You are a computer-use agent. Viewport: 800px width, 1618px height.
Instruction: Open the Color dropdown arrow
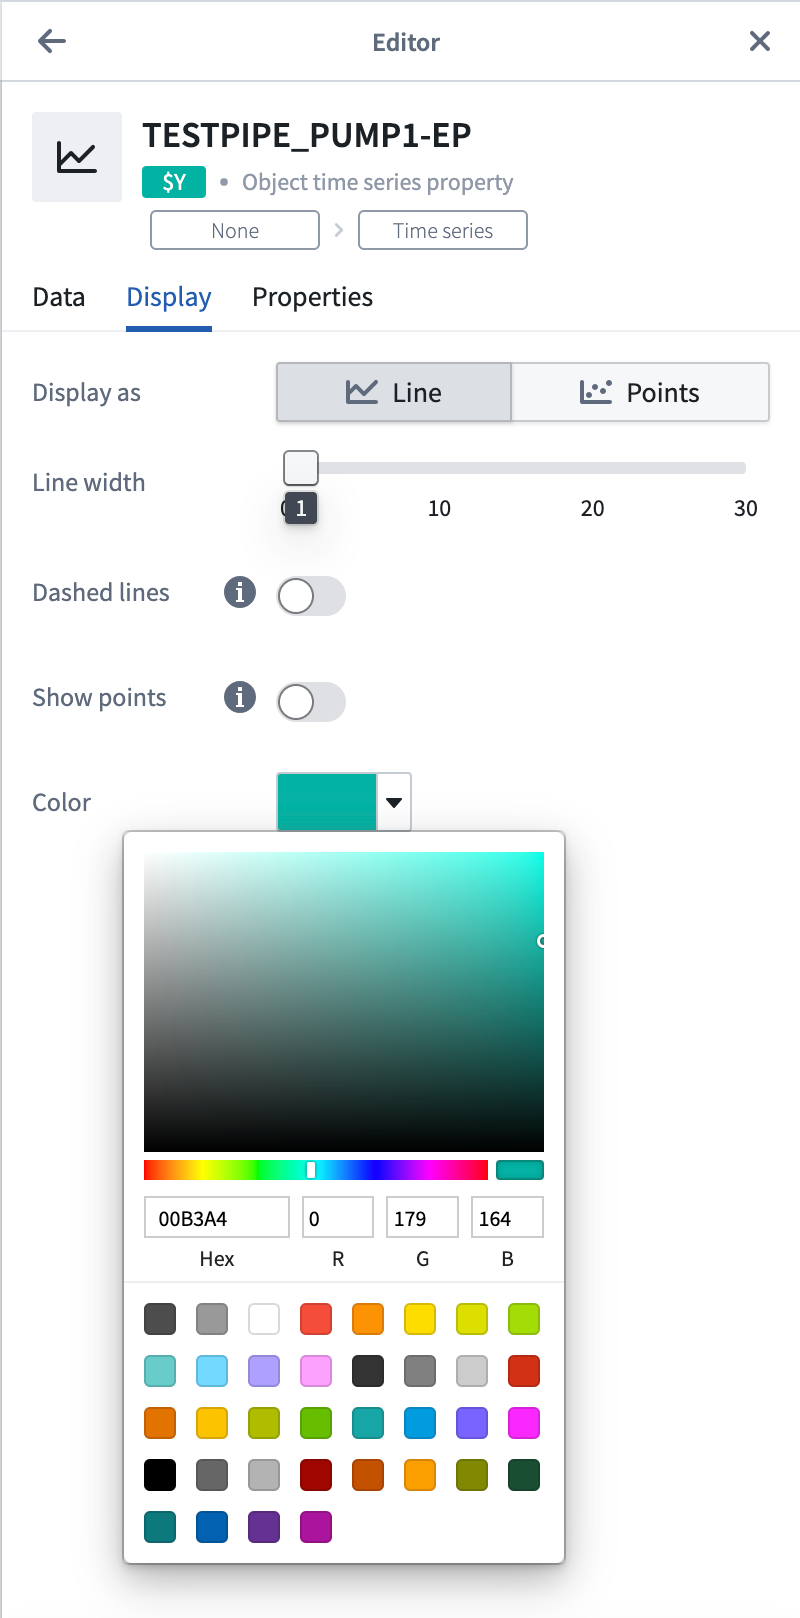[x=394, y=802]
